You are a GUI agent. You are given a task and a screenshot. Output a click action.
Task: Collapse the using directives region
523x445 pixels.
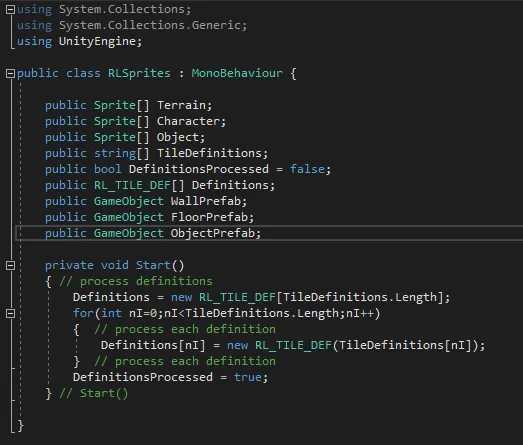[11, 10]
